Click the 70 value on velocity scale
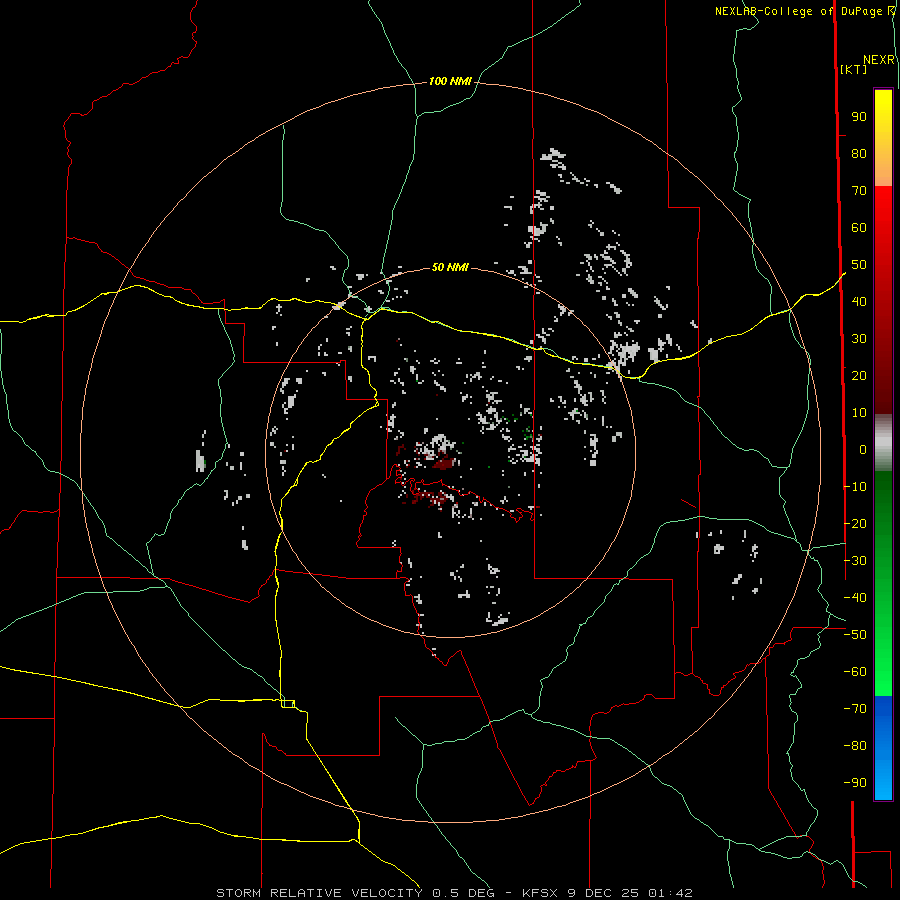 point(859,191)
